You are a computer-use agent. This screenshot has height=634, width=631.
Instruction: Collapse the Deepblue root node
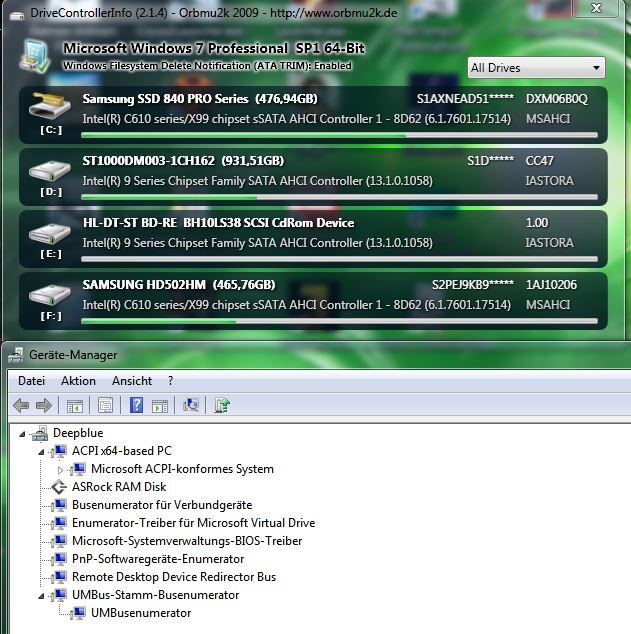pos(22,434)
